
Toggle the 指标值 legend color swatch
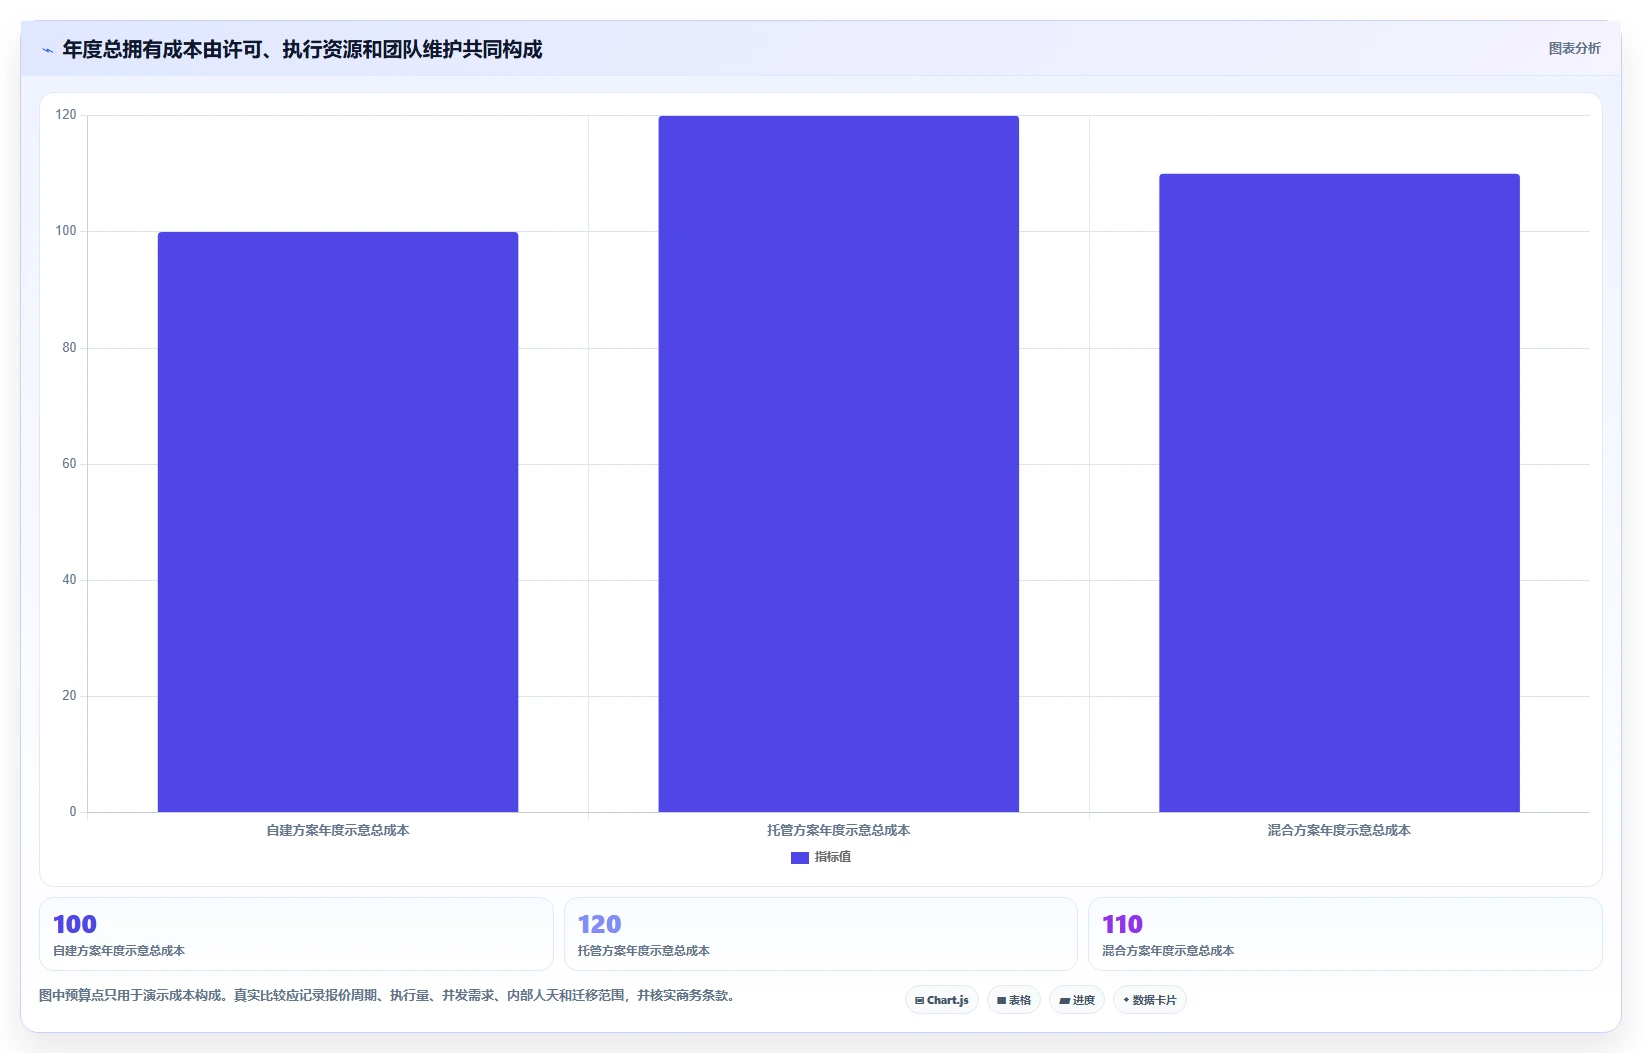click(x=799, y=858)
